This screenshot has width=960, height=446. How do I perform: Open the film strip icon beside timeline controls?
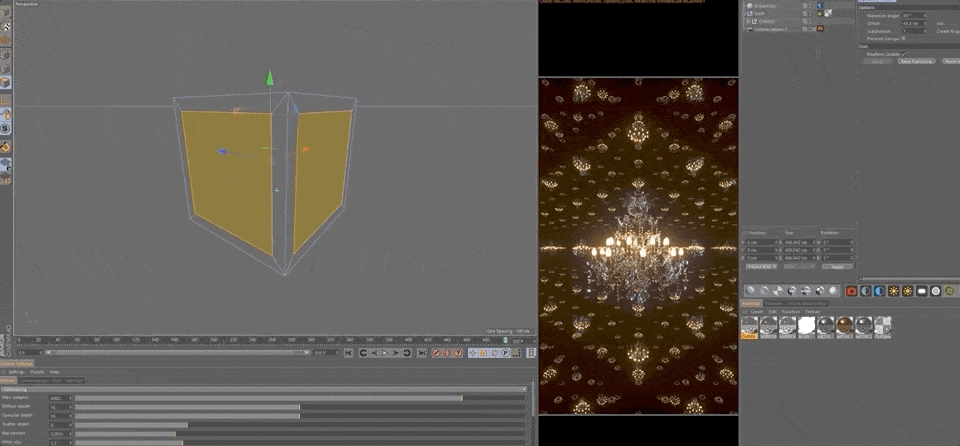pos(531,353)
